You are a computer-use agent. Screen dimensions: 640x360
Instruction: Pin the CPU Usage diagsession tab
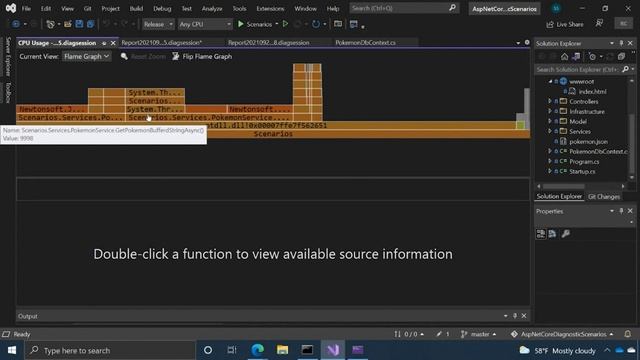104,43
